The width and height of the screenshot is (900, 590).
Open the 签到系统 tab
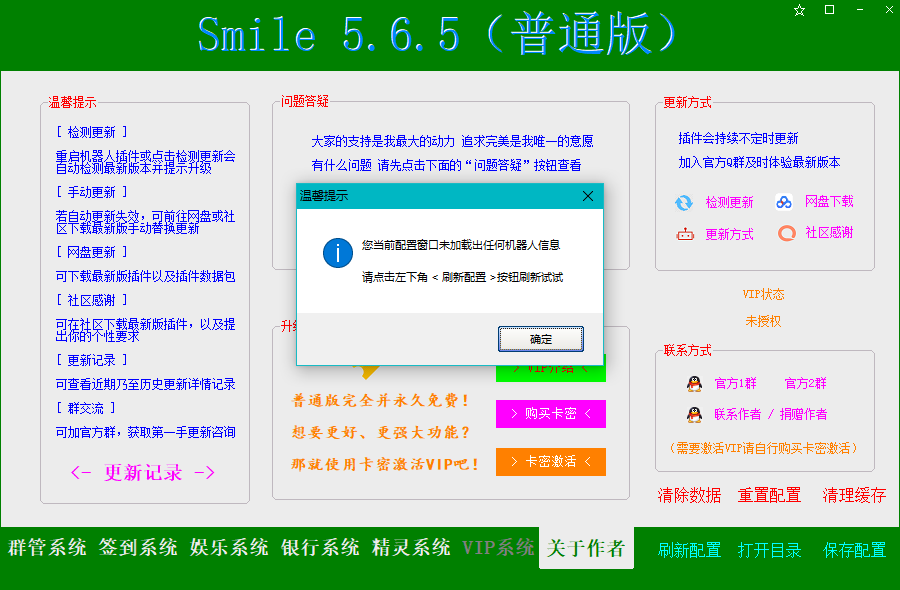tap(138, 548)
